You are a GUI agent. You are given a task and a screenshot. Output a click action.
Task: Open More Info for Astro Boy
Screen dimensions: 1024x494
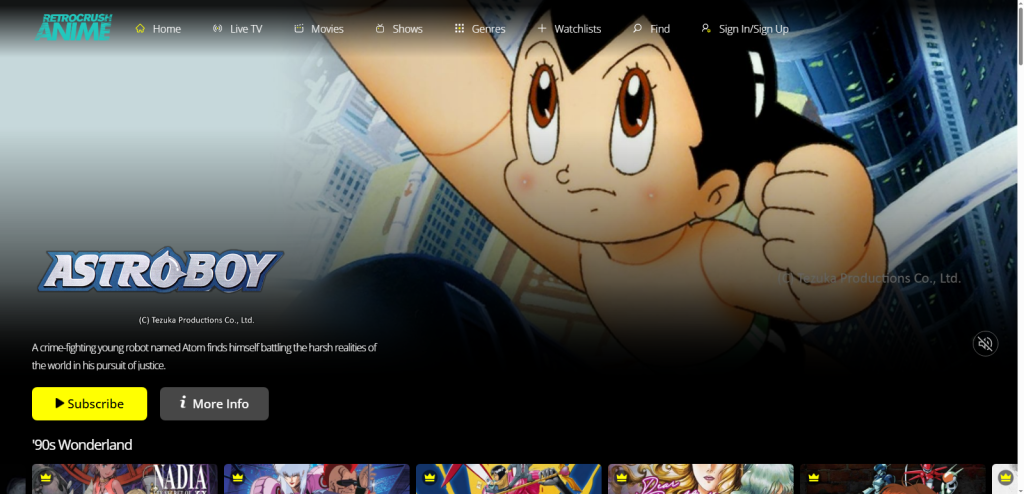[214, 404]
